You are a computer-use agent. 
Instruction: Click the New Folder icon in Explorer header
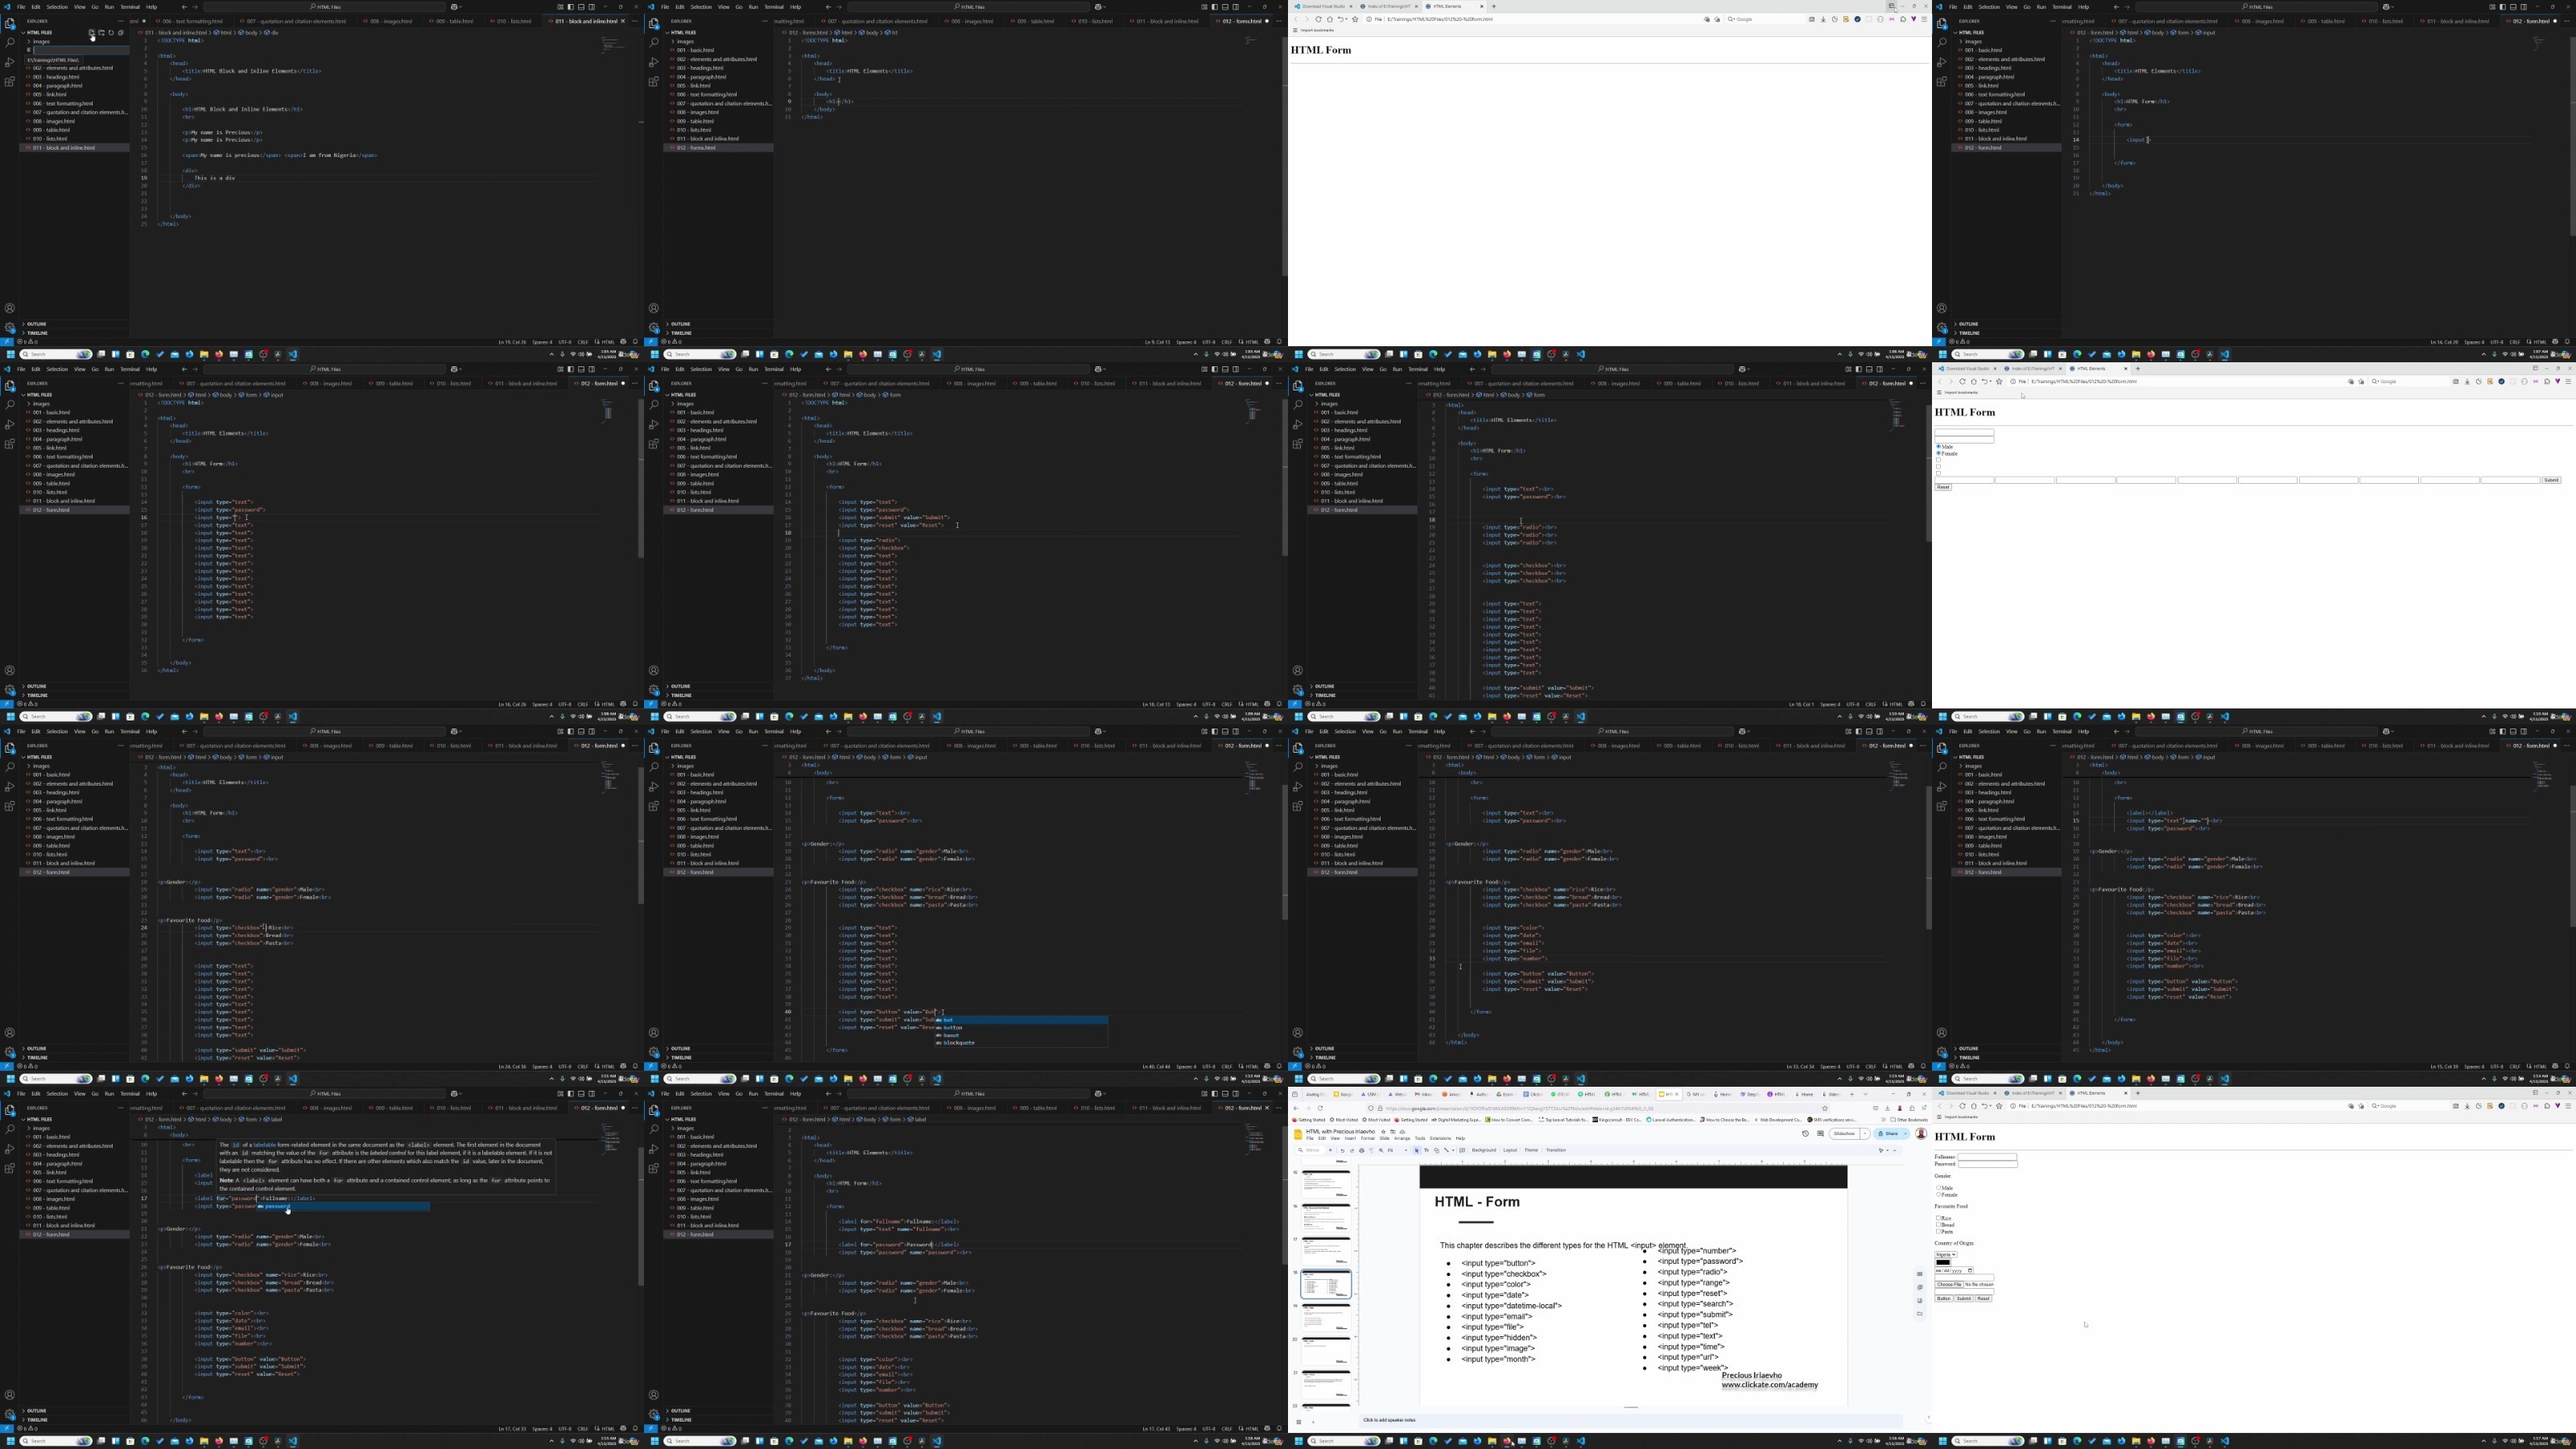click(x=102, y=33)
